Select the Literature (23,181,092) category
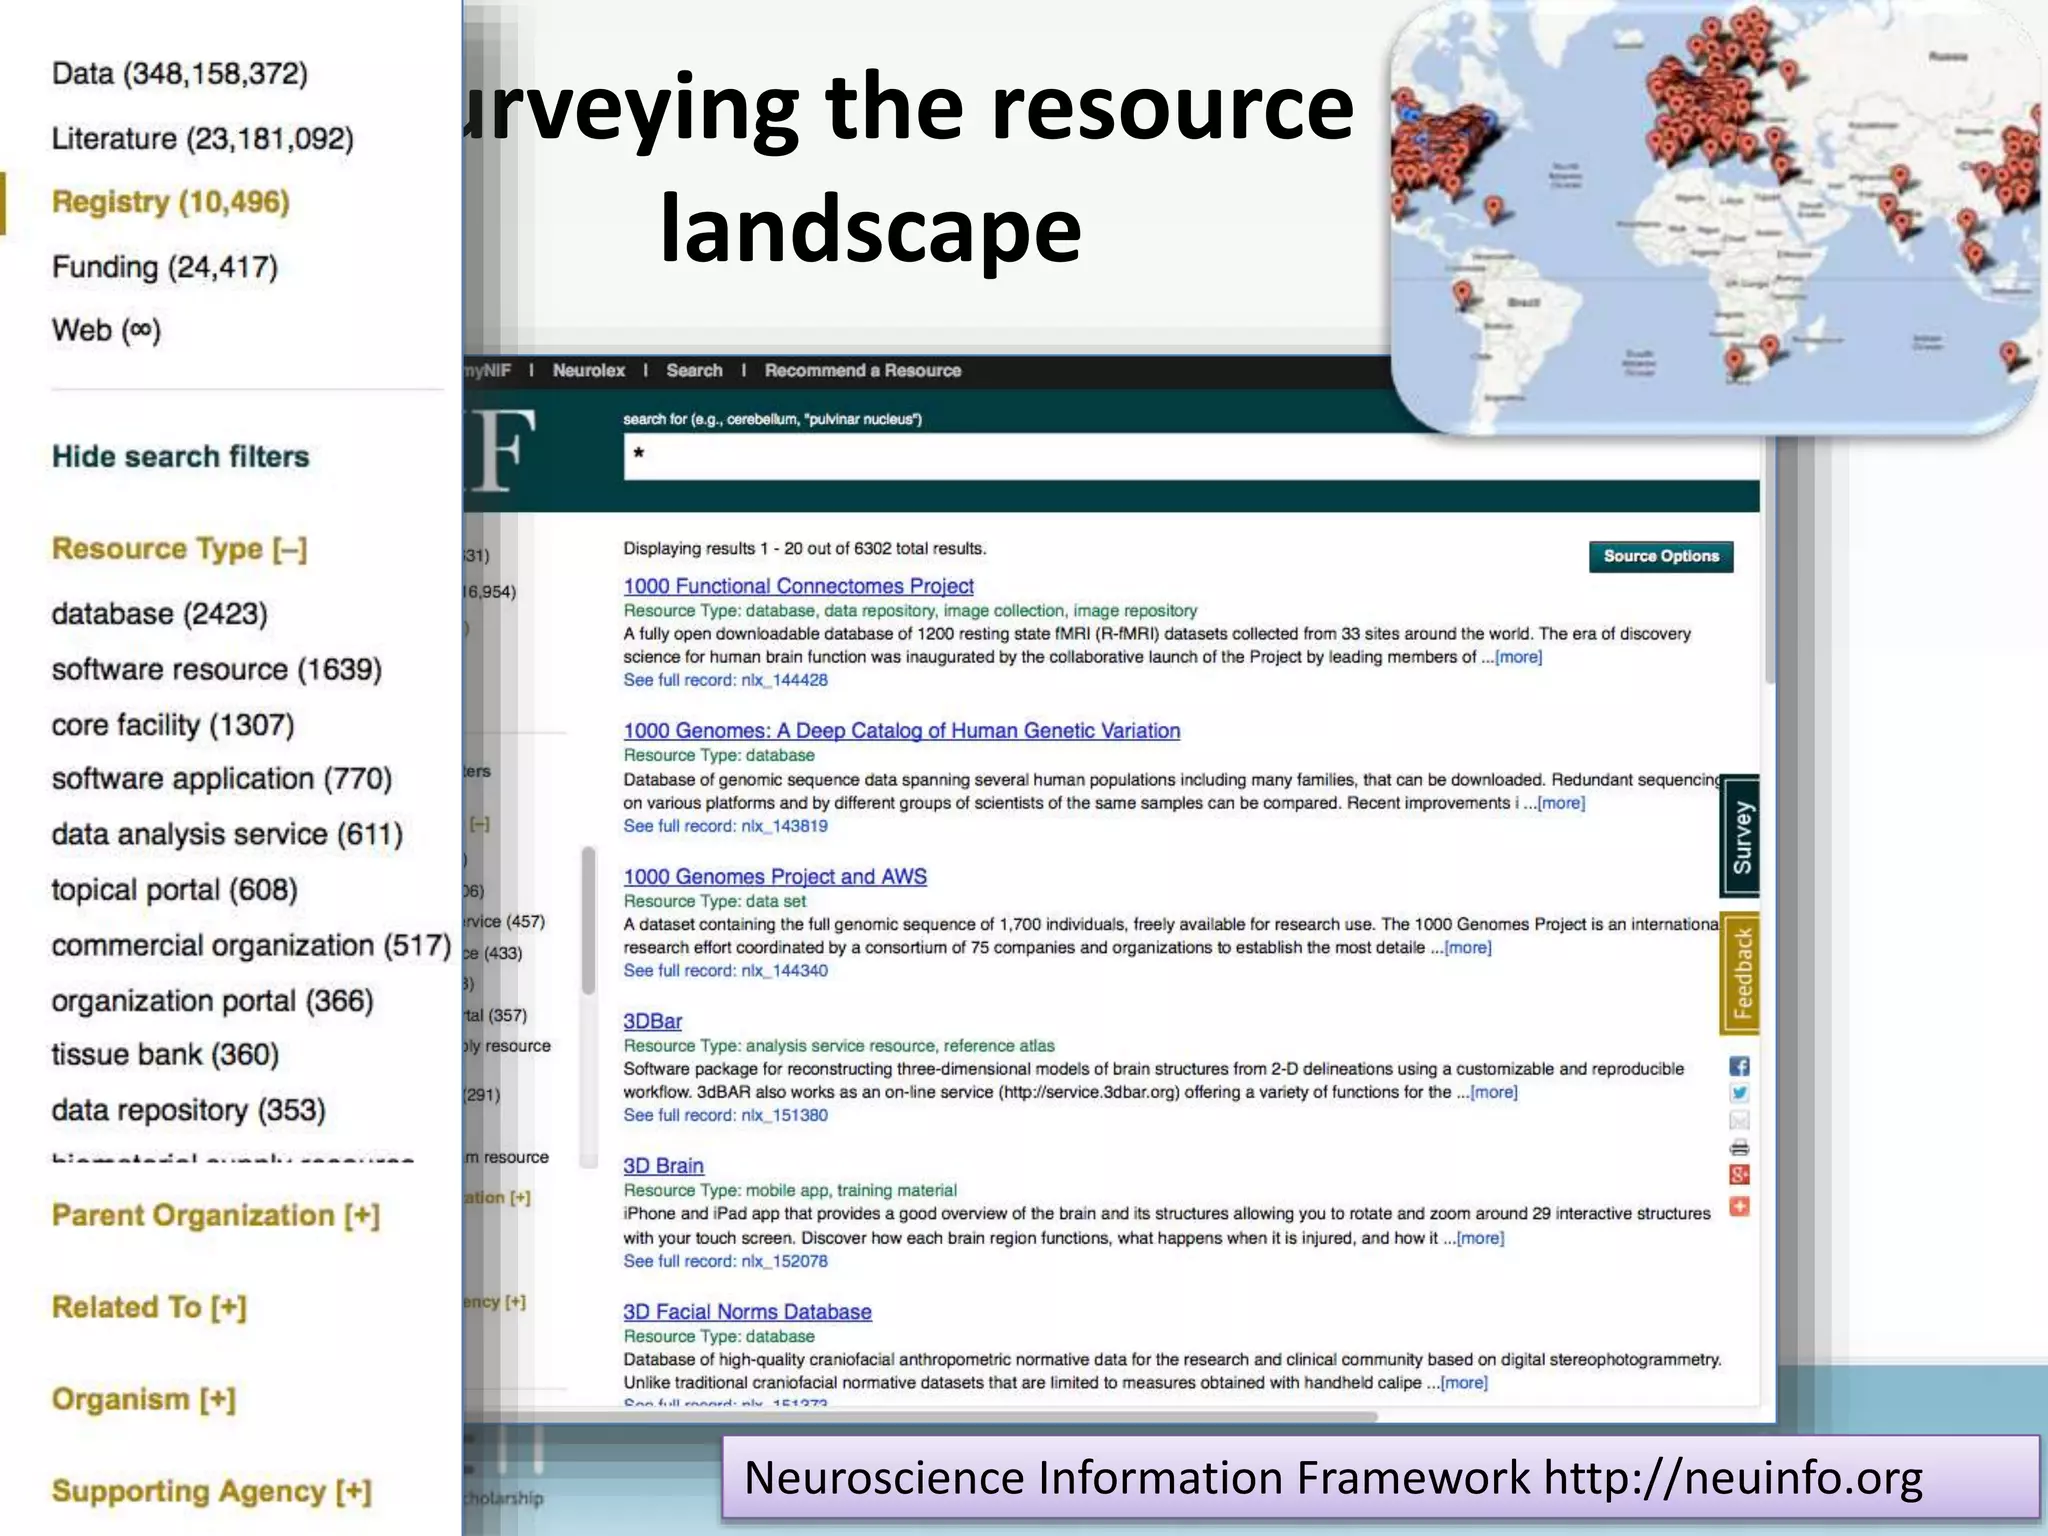The height and width of the screenshot is (1536, 2048). (x=203, y=138)
